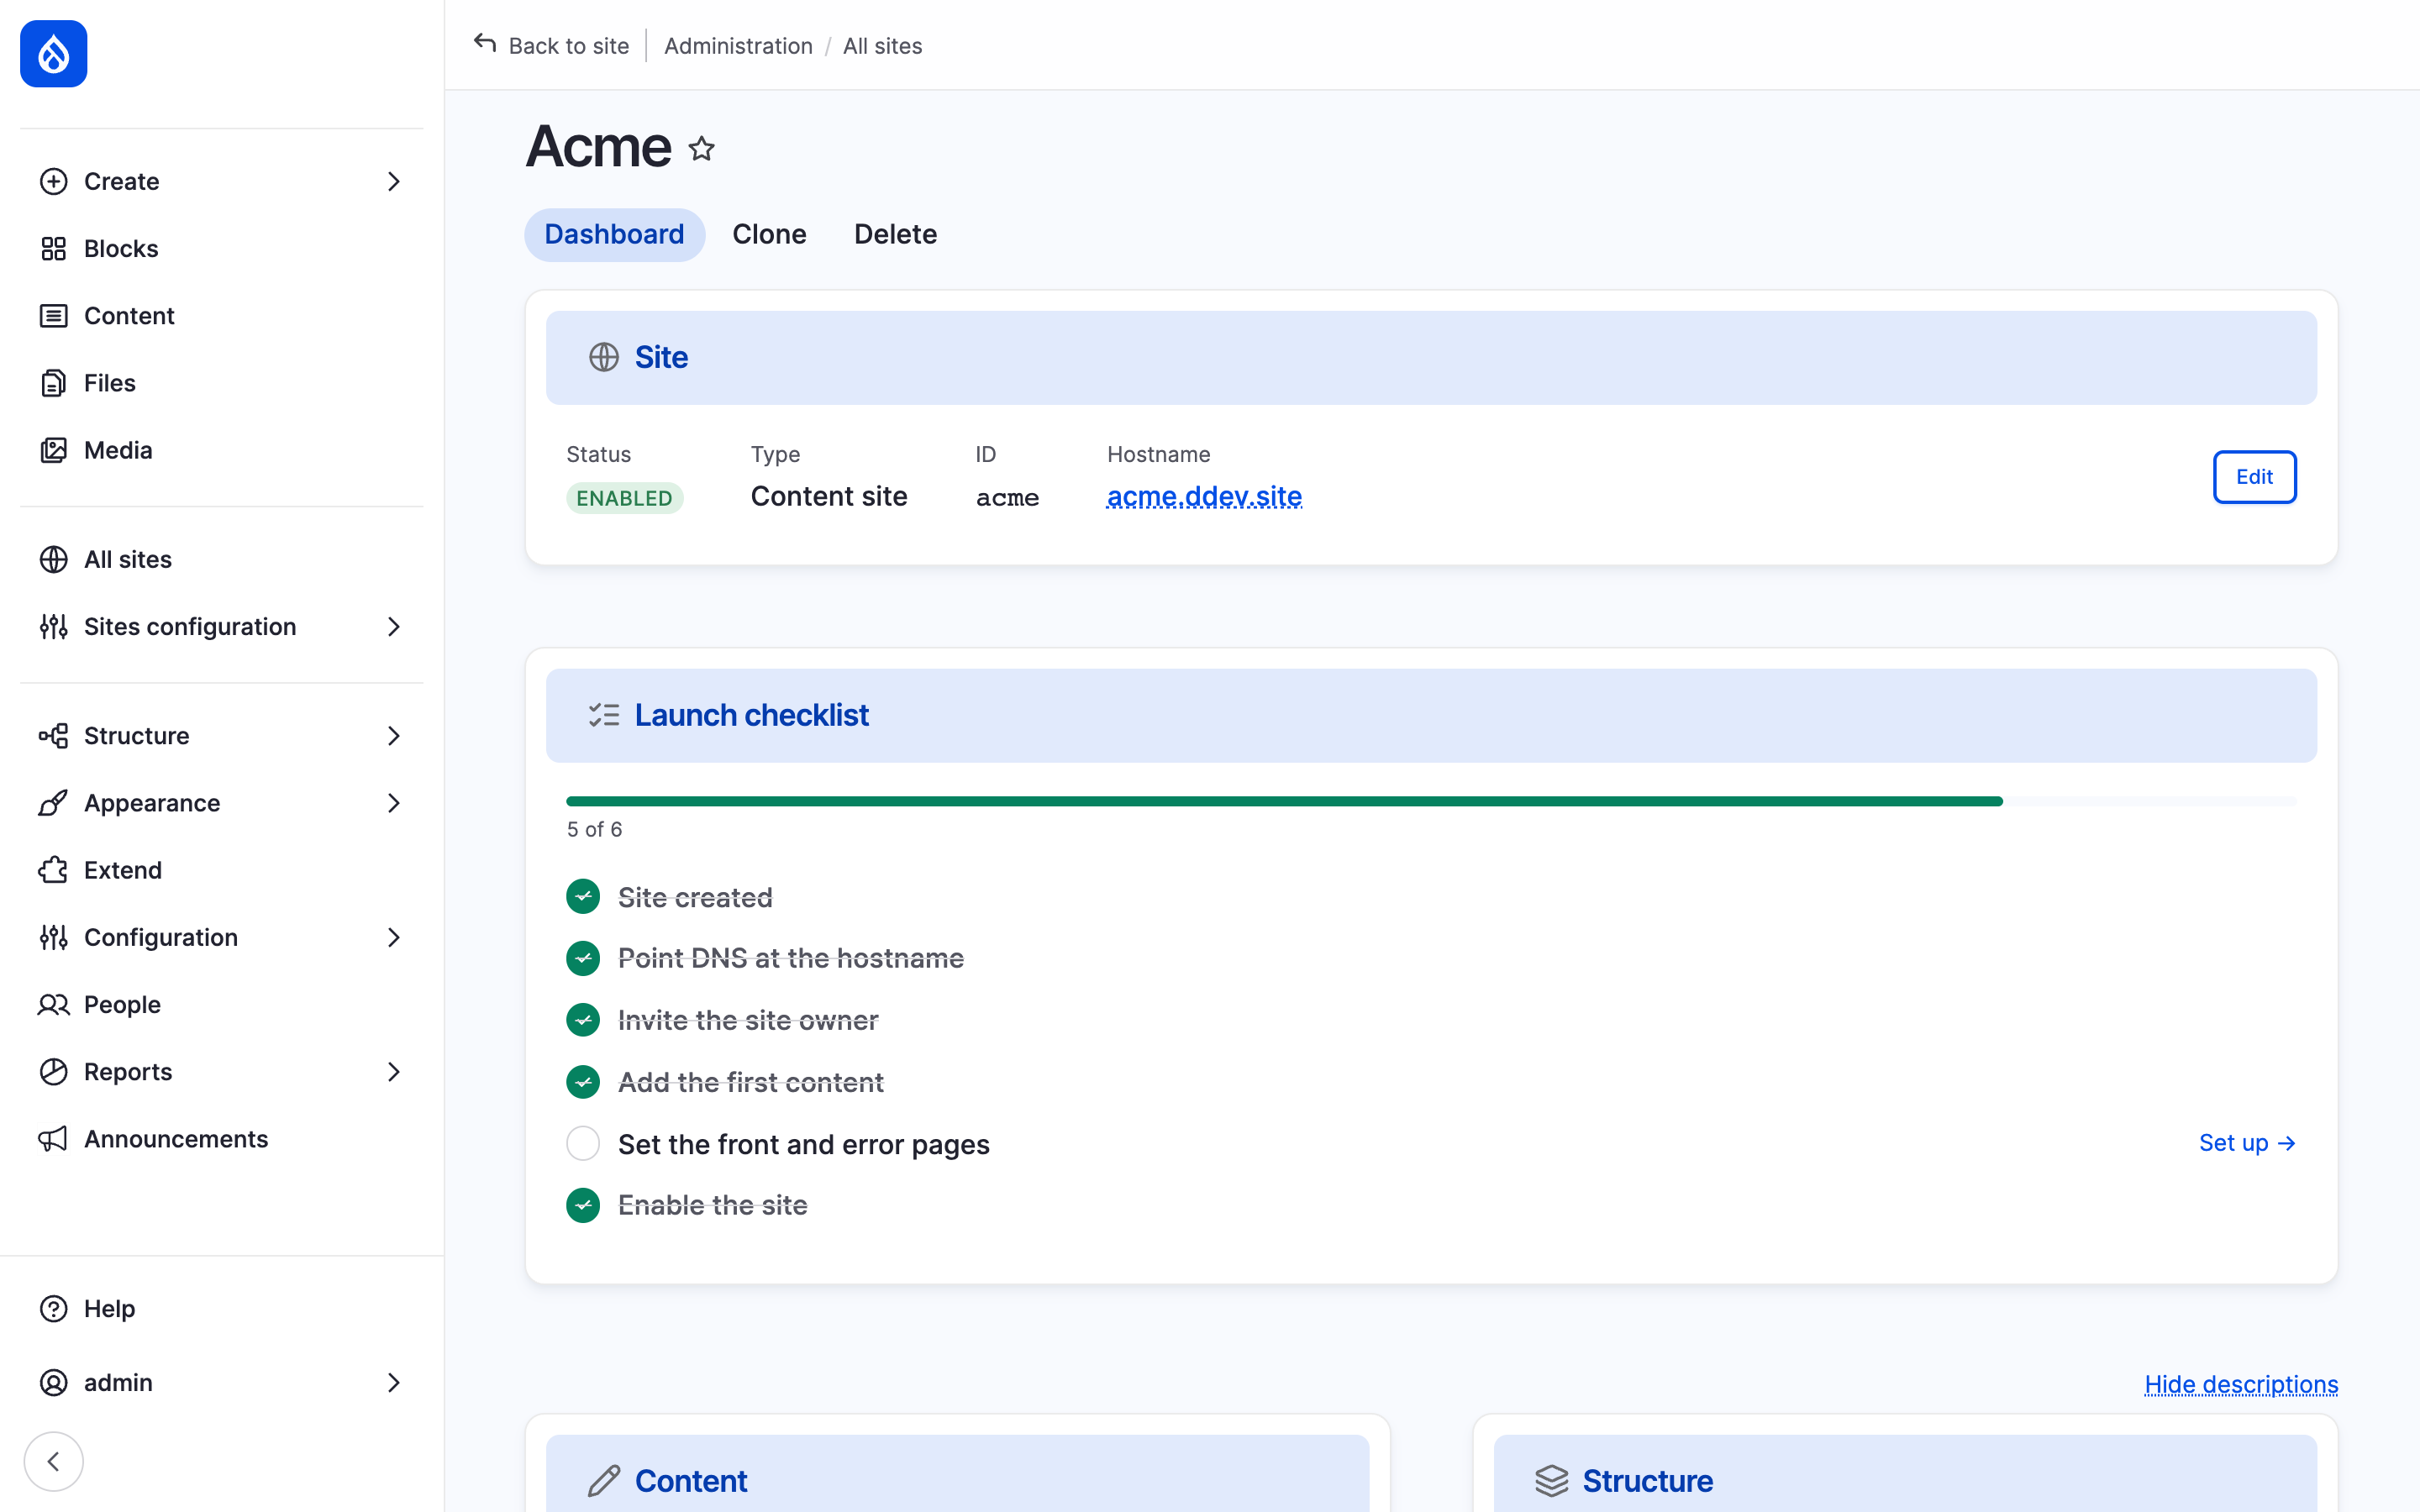Click the Back to site arrow icon
This screenshot has width=2420, height=1512.
click(485, 44)
